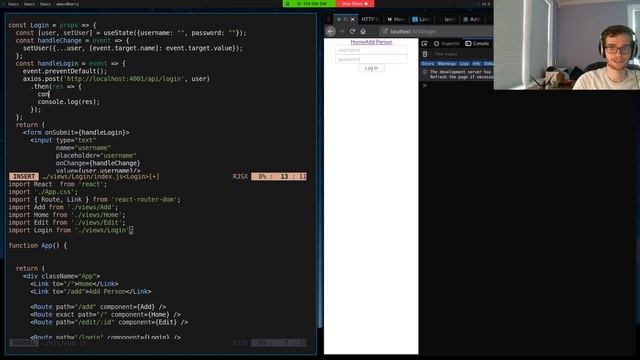Toggle the Warnings console filter
640x360 pixels.
(447, 64)
